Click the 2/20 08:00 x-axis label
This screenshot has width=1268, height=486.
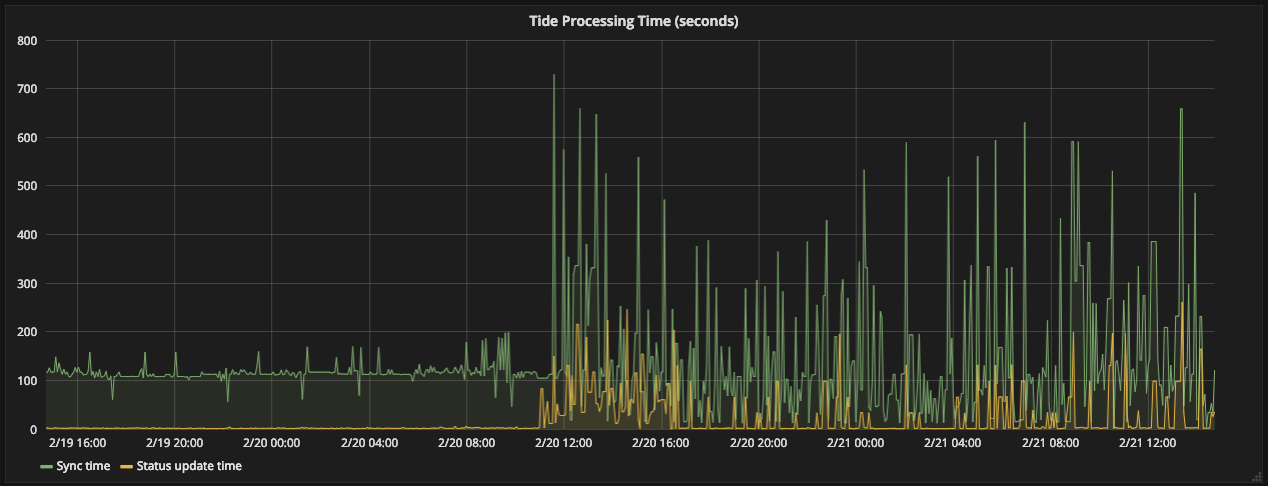466,442
